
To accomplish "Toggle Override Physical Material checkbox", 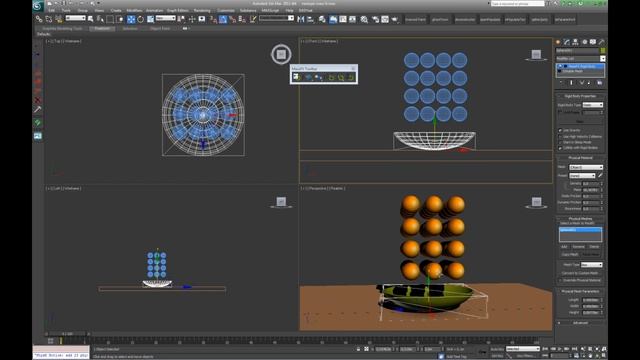I will (560, 280).
